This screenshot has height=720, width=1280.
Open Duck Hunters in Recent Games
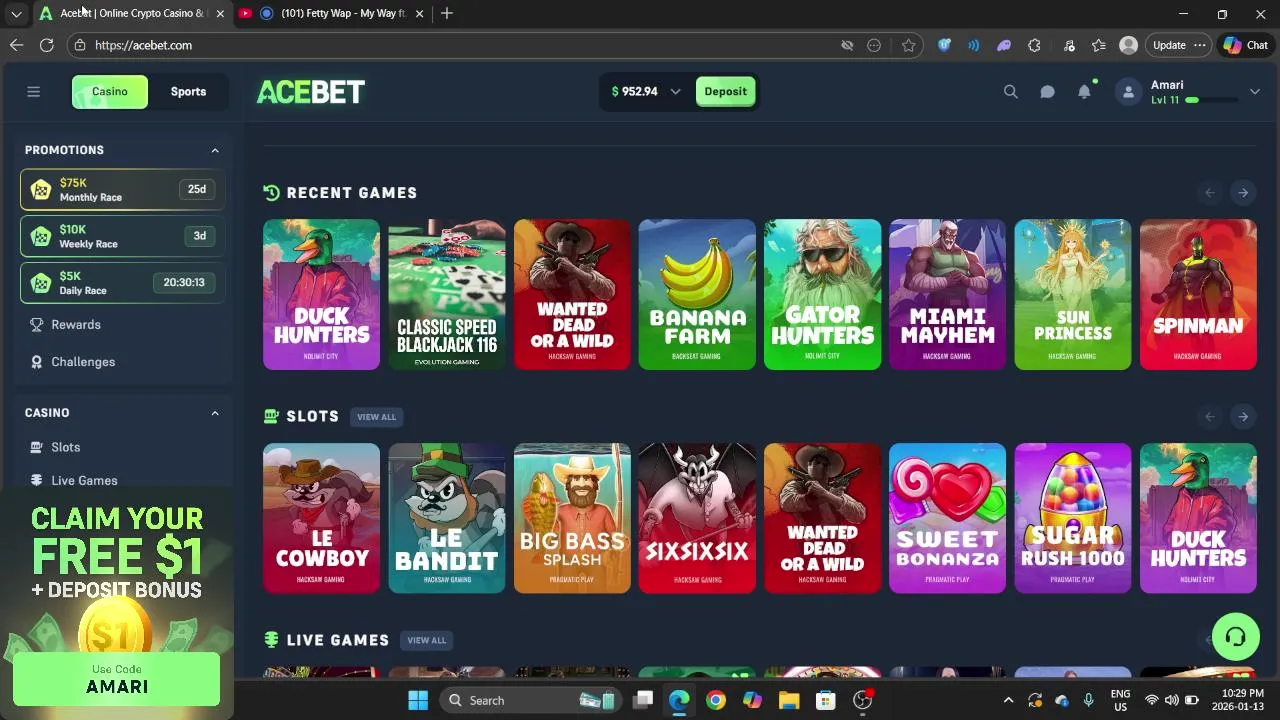click(321, 295)
